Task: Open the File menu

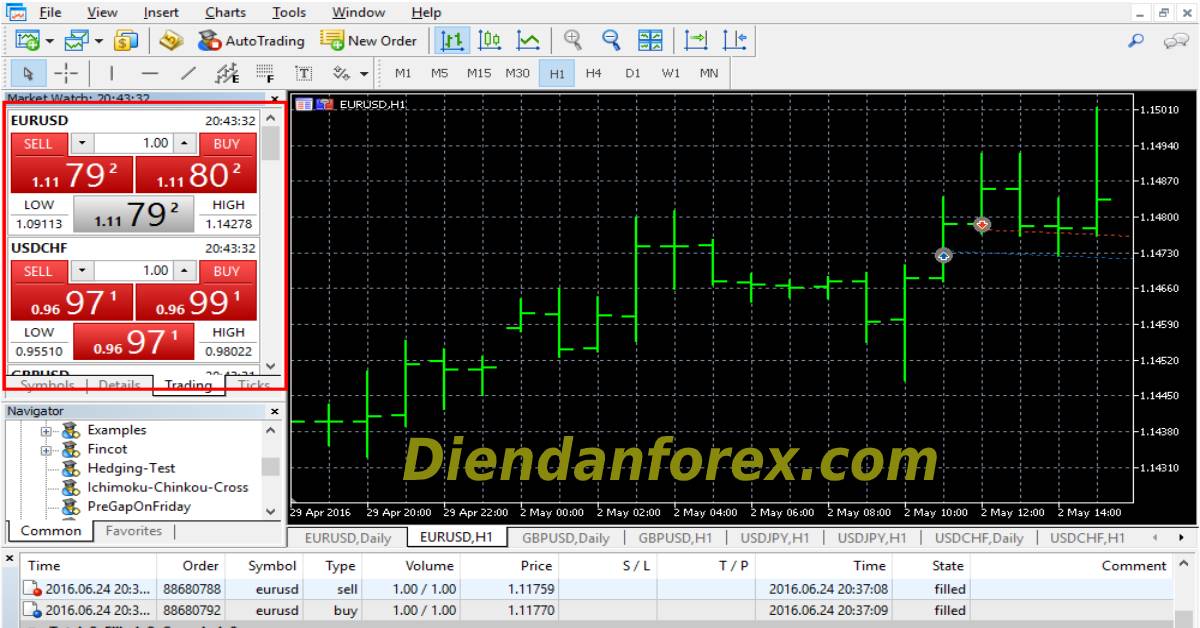Action: [x=49, y=12]
